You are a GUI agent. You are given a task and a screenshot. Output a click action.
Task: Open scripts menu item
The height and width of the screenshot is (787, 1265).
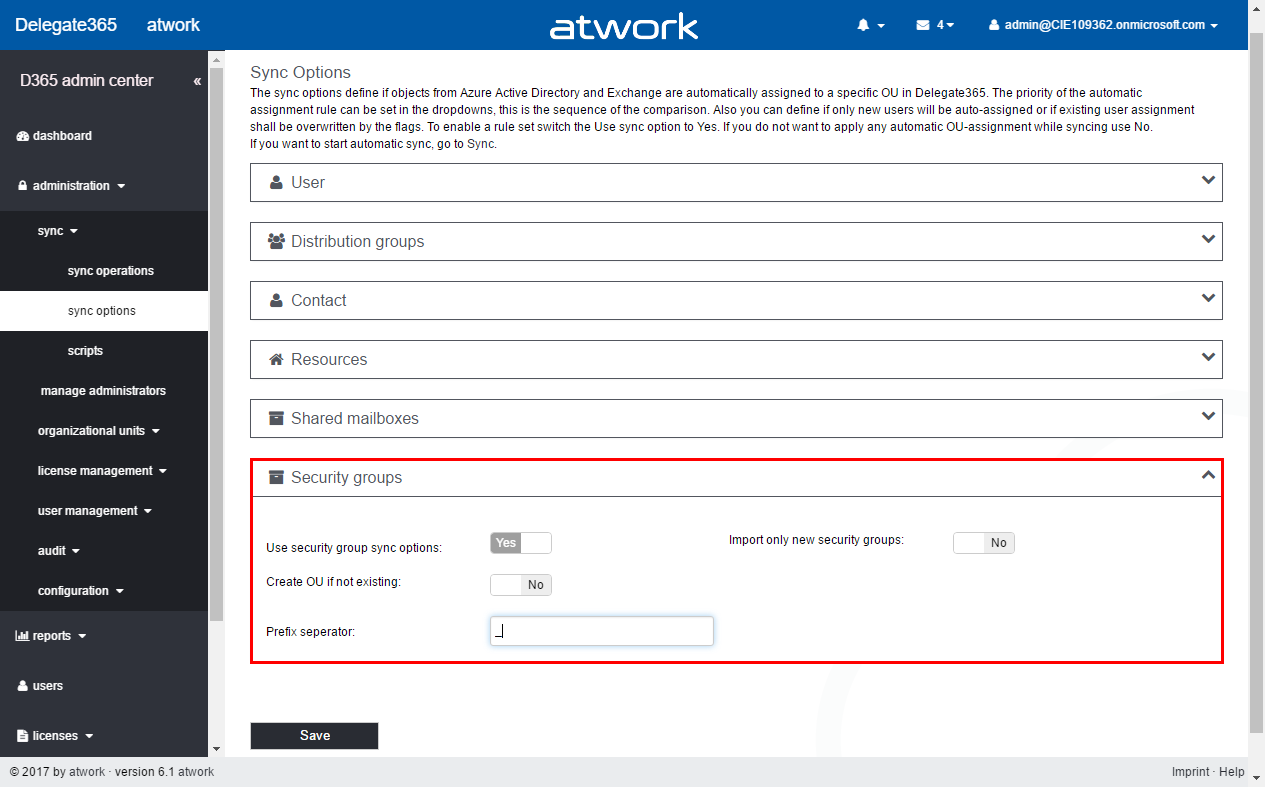(x=85, y=351)
